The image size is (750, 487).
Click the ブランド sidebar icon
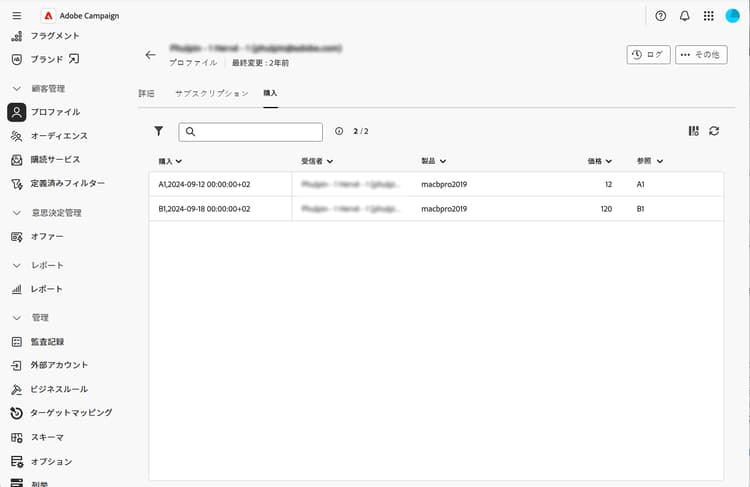pyautogui.click(x=17, y=59)
